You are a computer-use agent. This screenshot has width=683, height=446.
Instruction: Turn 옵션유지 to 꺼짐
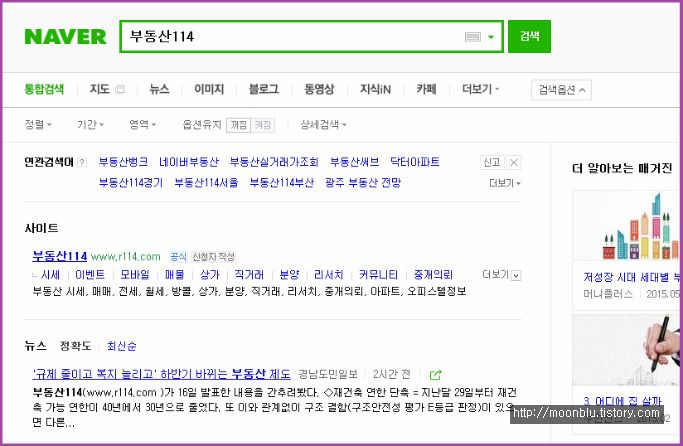click(238, 125)
